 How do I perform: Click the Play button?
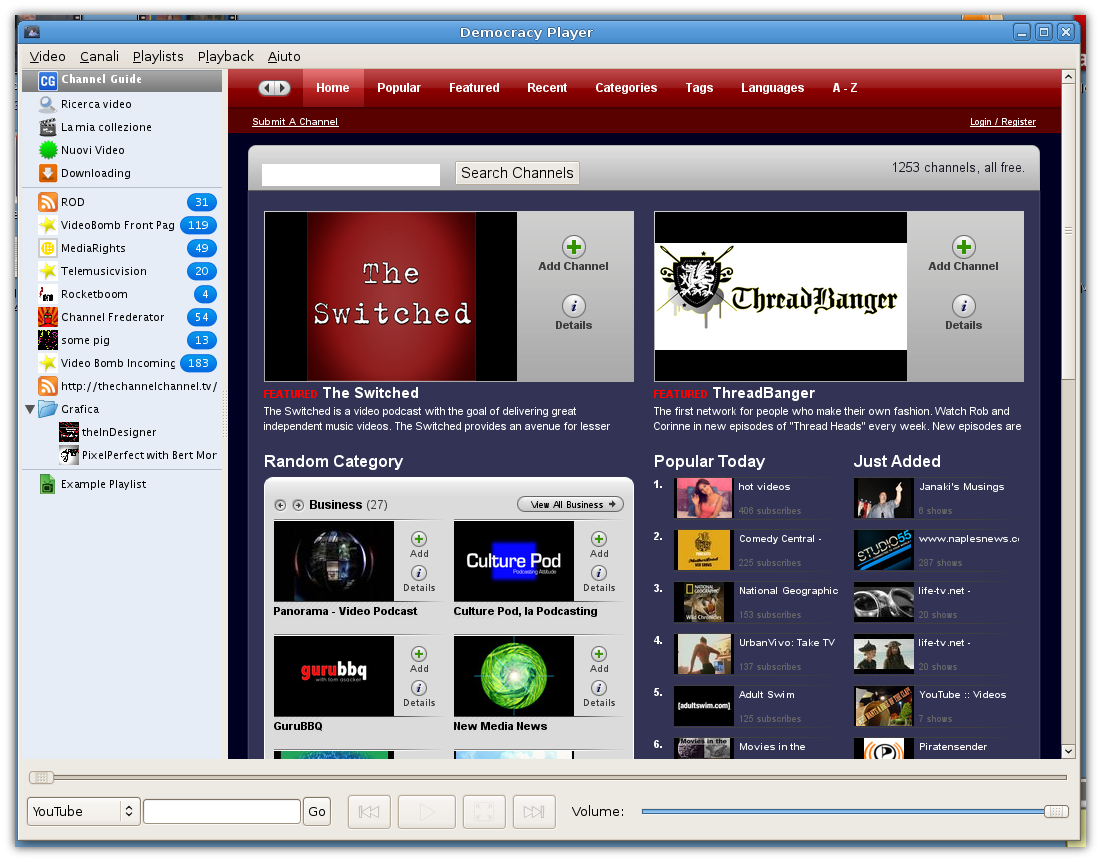(427, 812)
